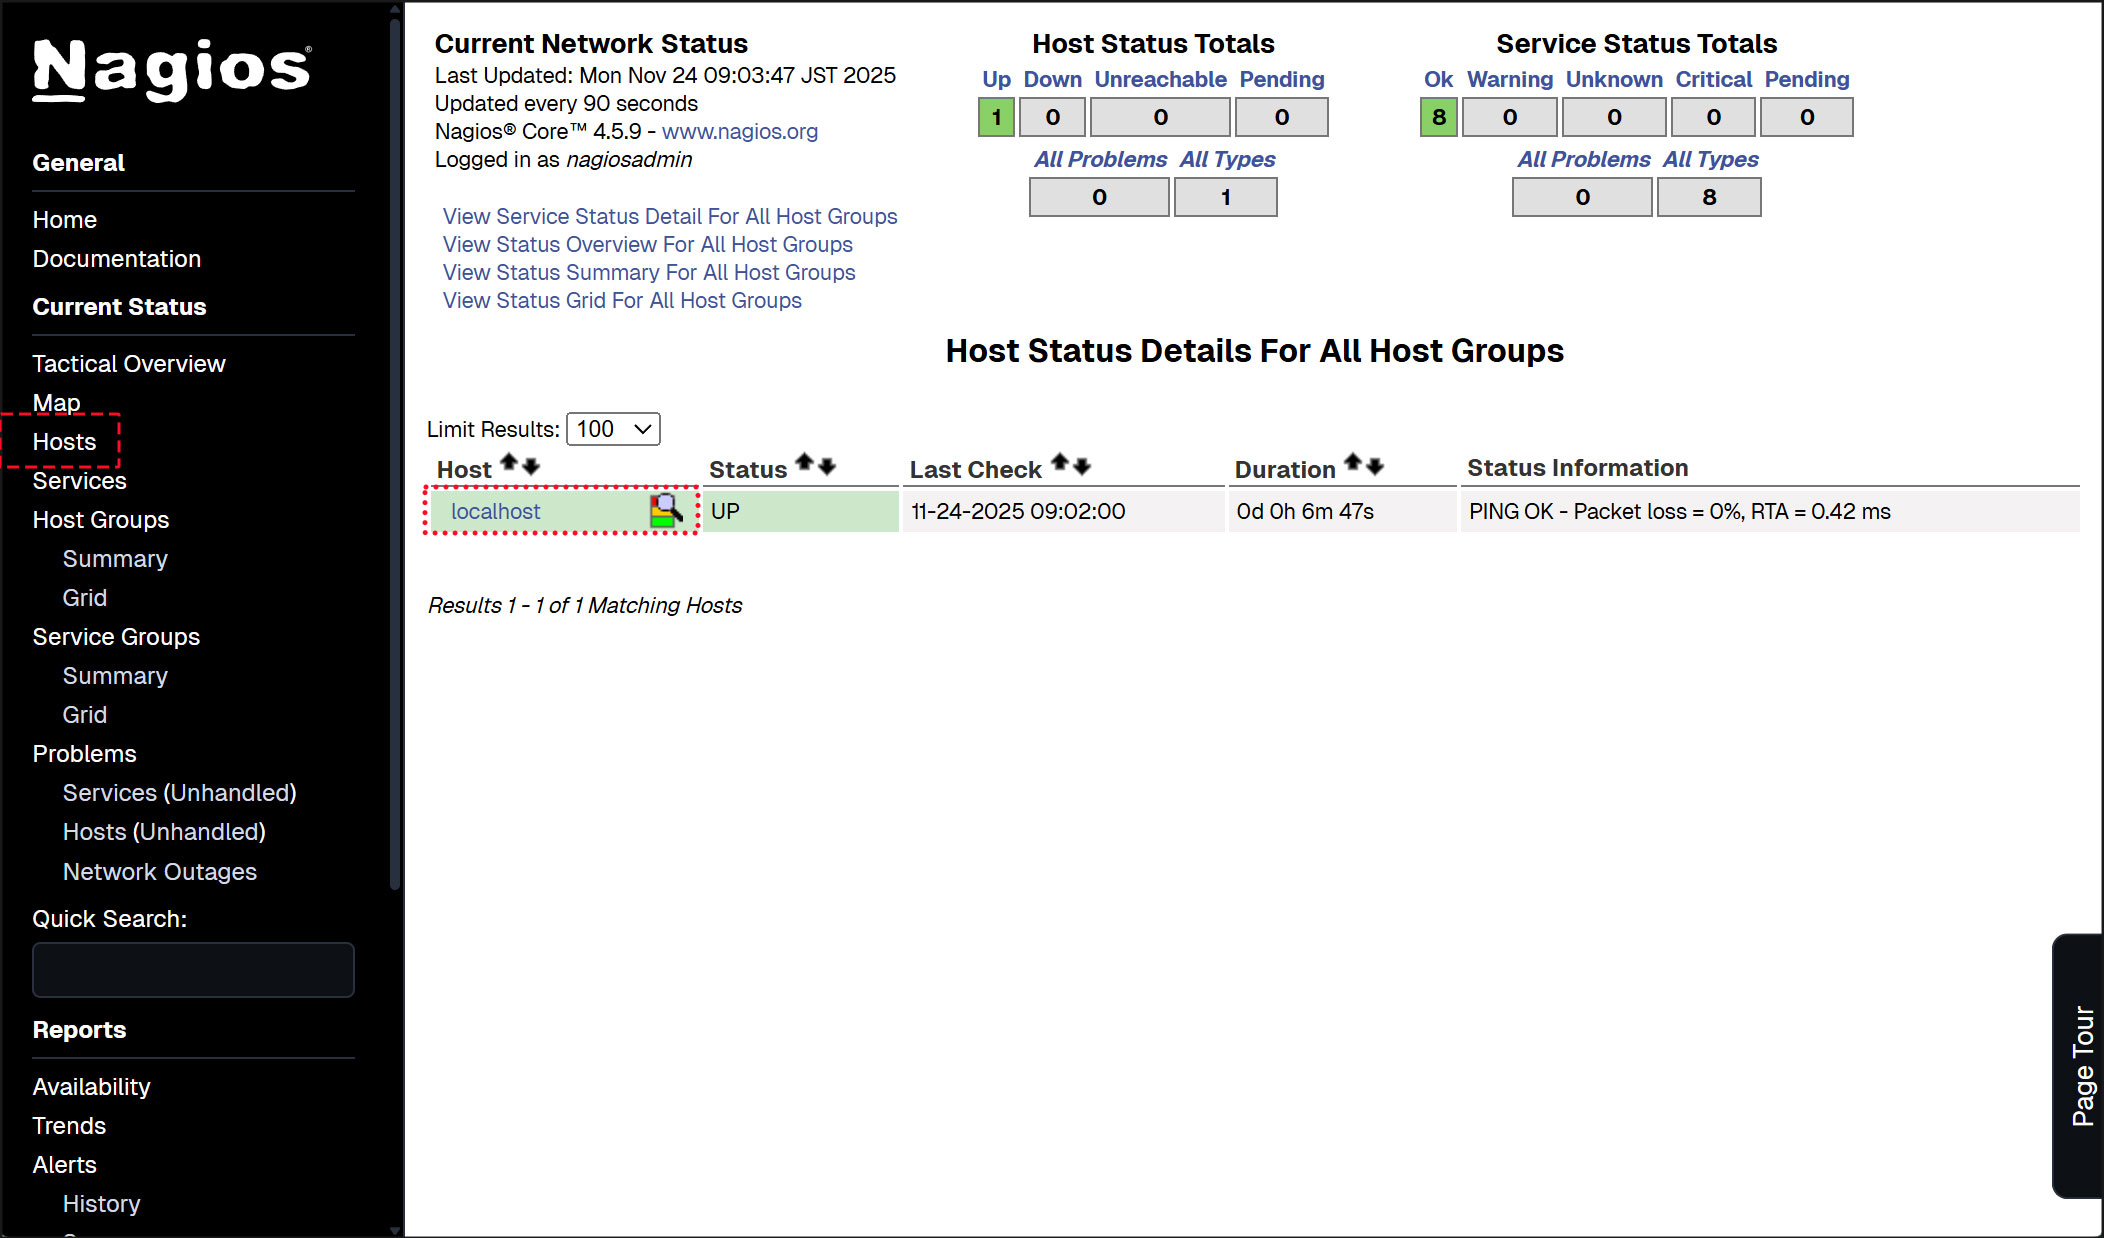Viewport: 2104px width, 1238px height.
Task: Click green Up host count box
Action: tap(996, 117)
